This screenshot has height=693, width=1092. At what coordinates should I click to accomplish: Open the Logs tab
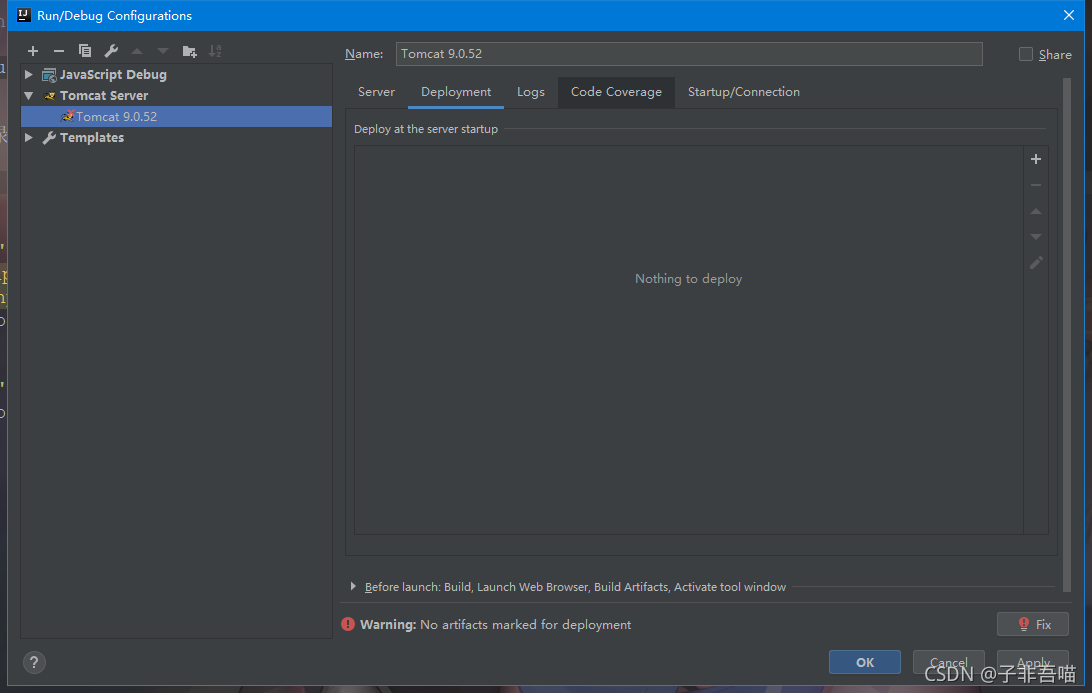point(531,92)
